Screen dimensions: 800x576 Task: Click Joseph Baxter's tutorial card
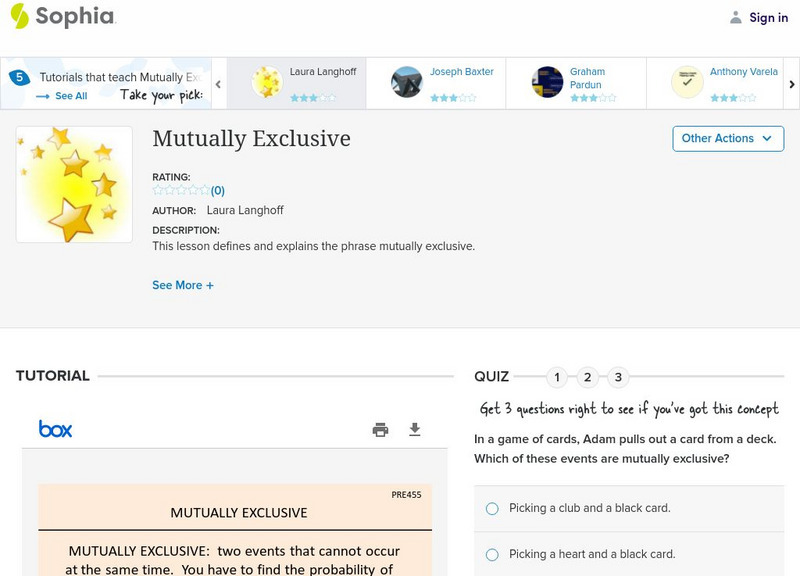click(437, 80)
